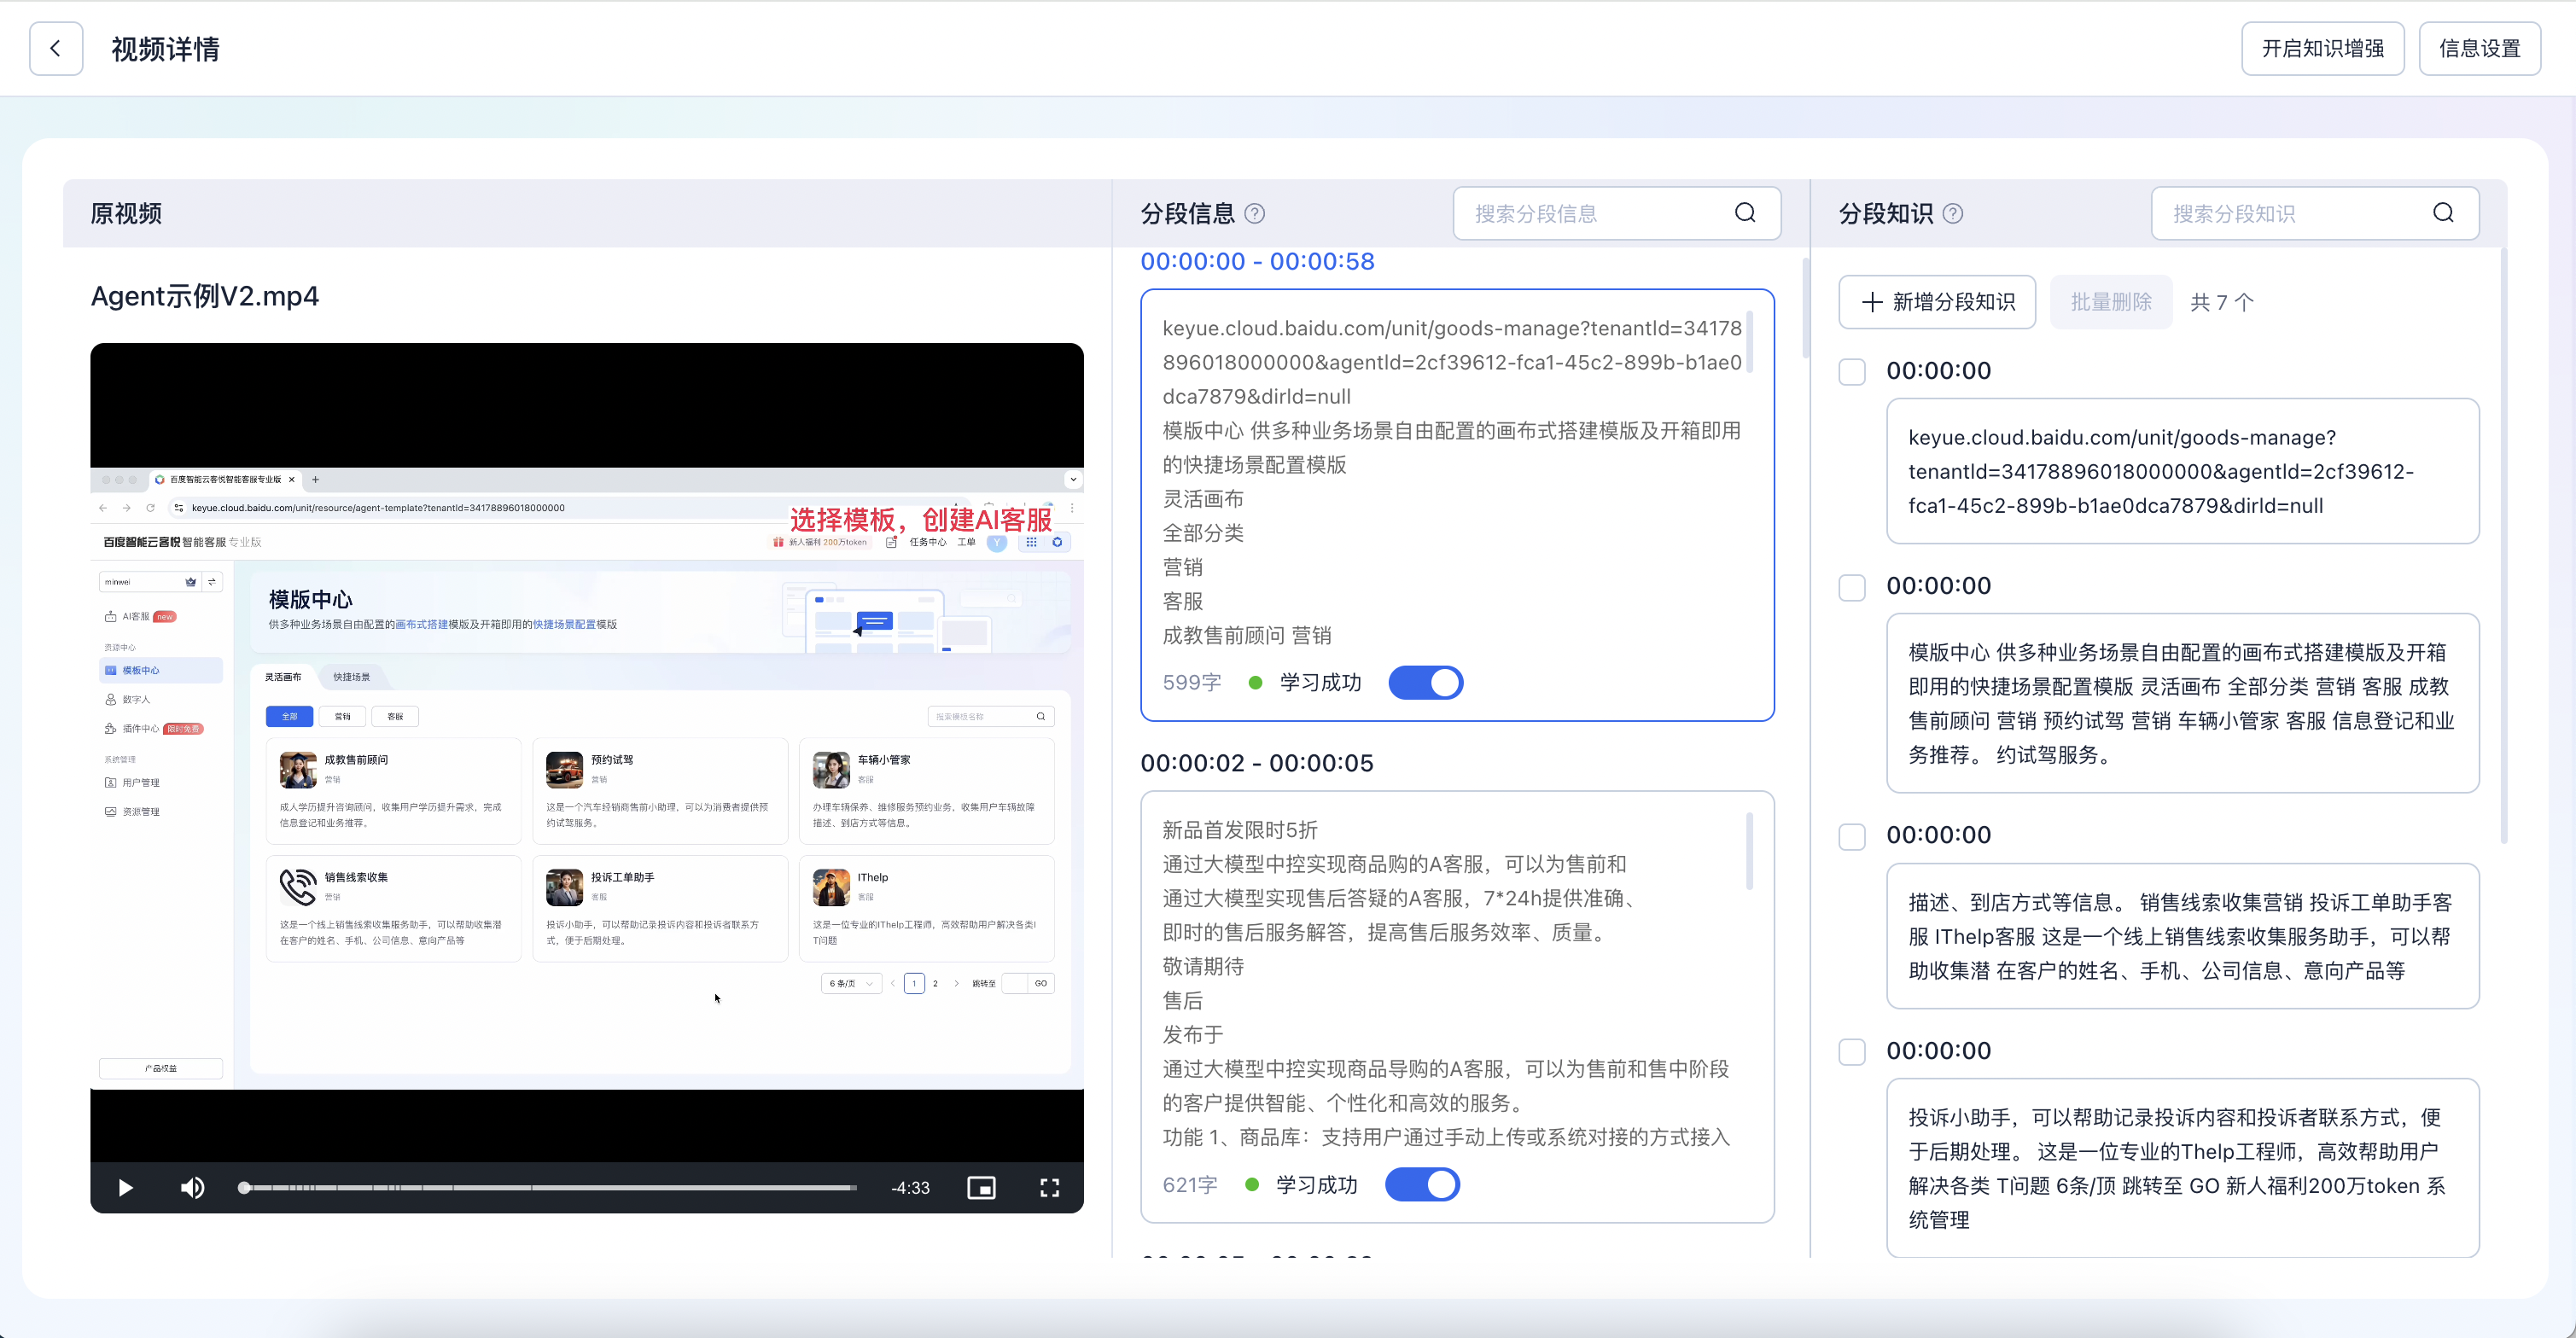Click the scrollbar of the segment knowledge list
Image resolution: width=2576 pixels, height=1338 pixels.
pyautogui.click(x=2503, y=545)
